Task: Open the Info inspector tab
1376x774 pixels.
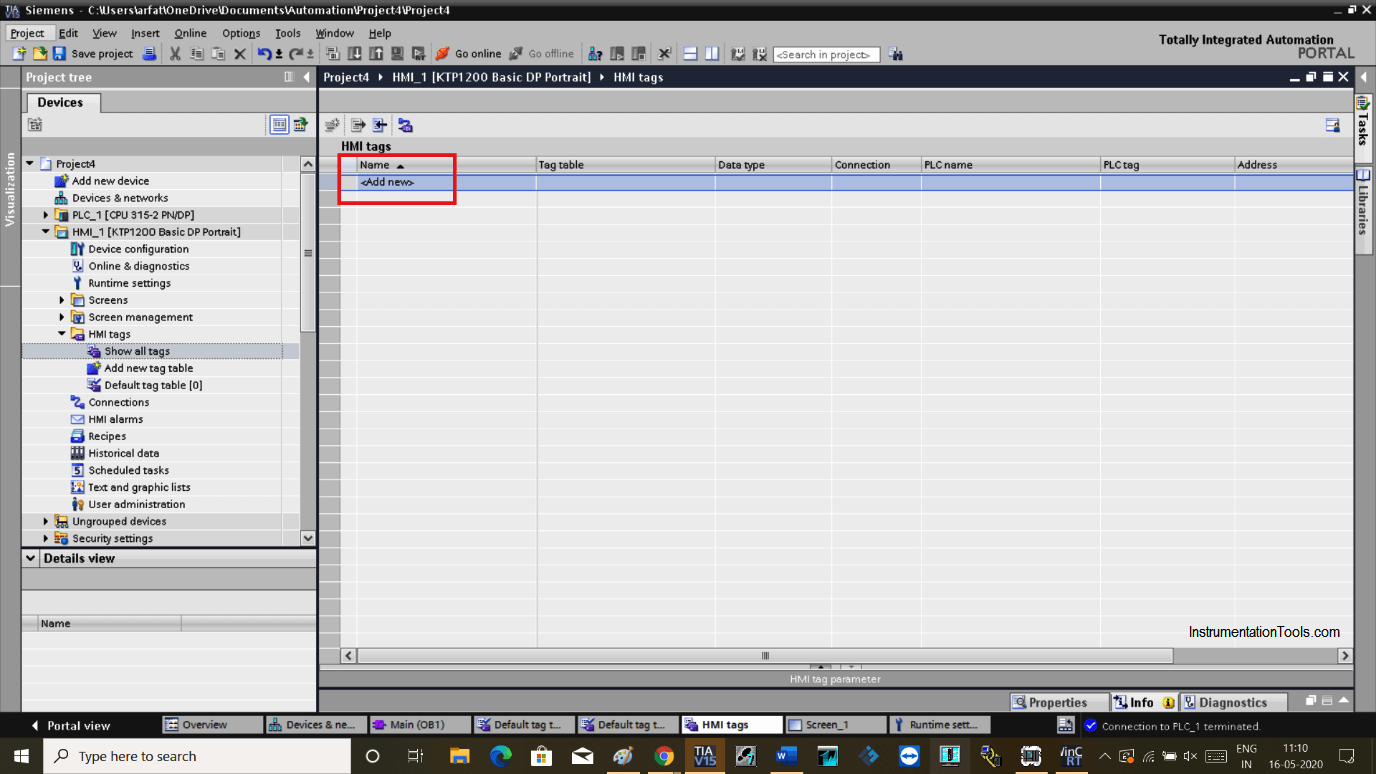Action: 1144,702
